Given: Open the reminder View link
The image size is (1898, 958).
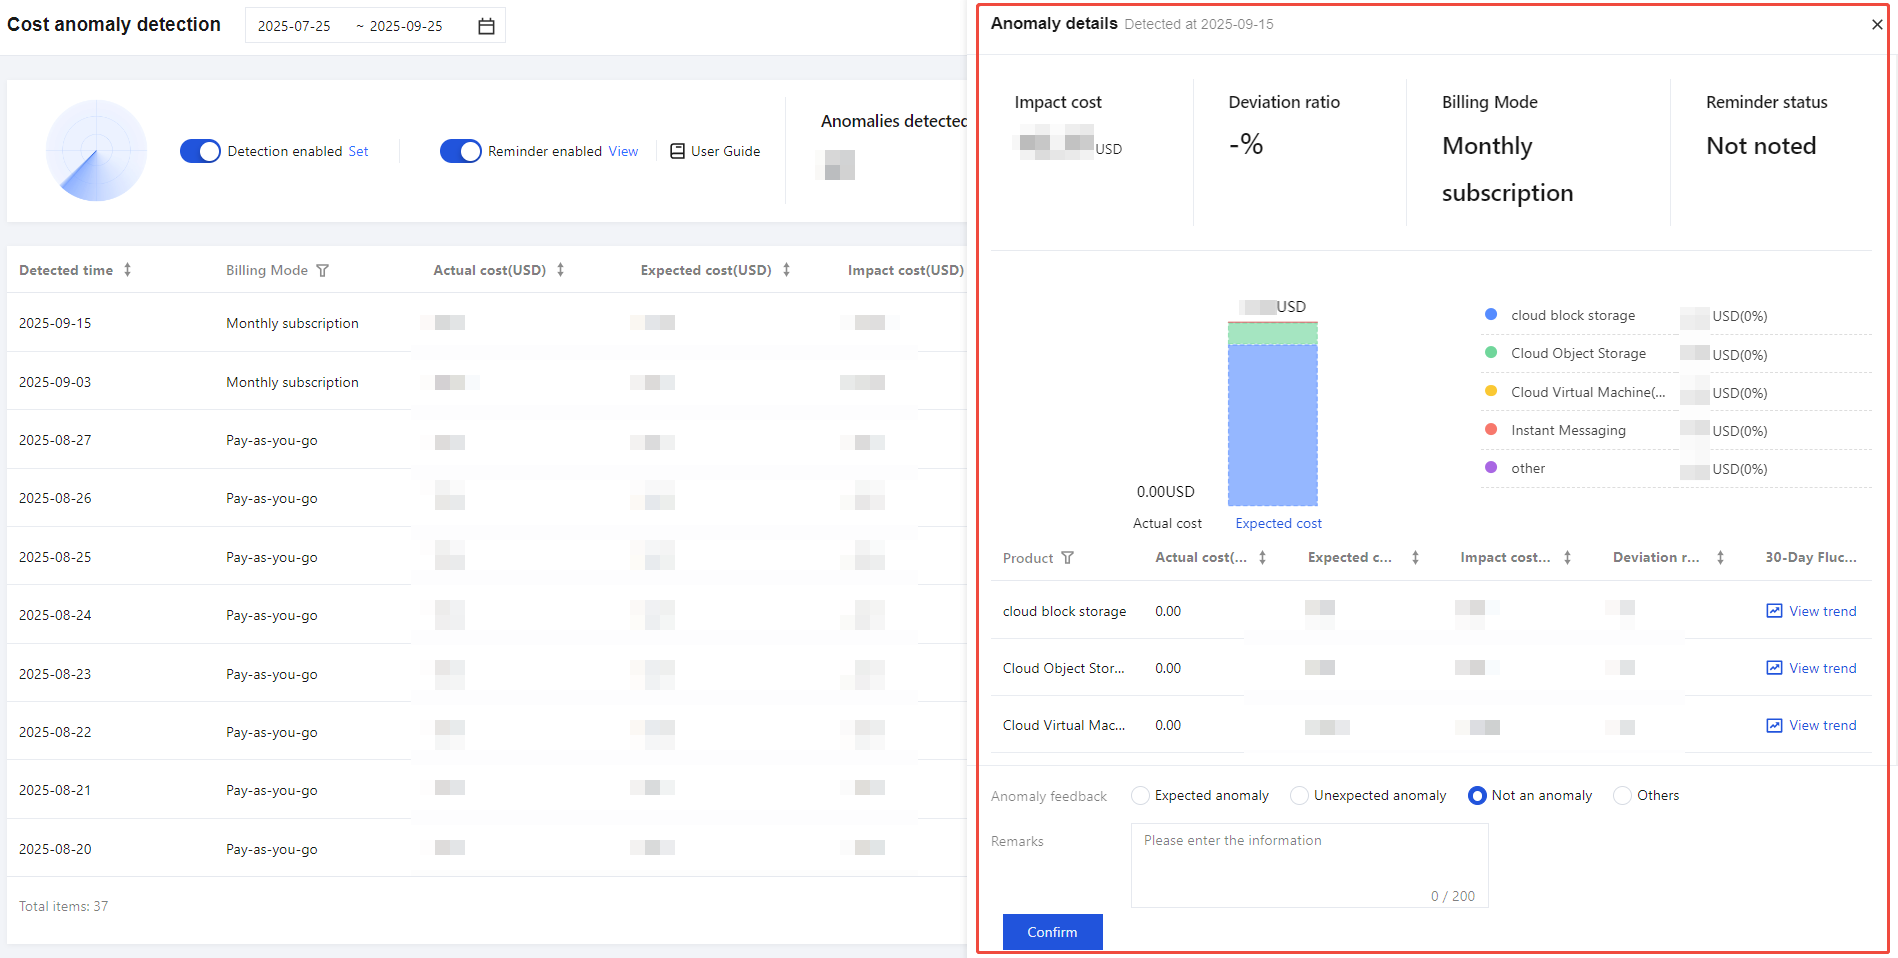Looking at the screenshot, I should coord(623,151).
